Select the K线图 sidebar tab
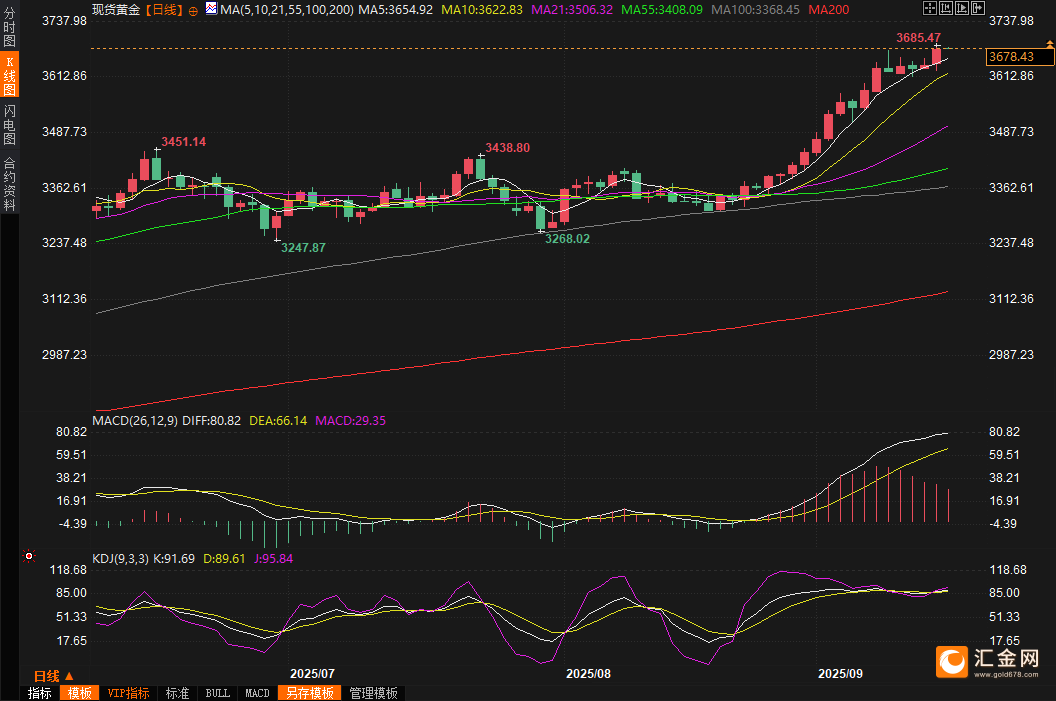1056x701 pixels. click(9, 75)
